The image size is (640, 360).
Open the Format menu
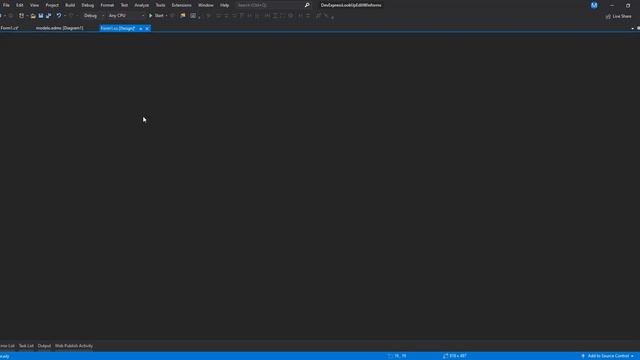click(107, 5)
